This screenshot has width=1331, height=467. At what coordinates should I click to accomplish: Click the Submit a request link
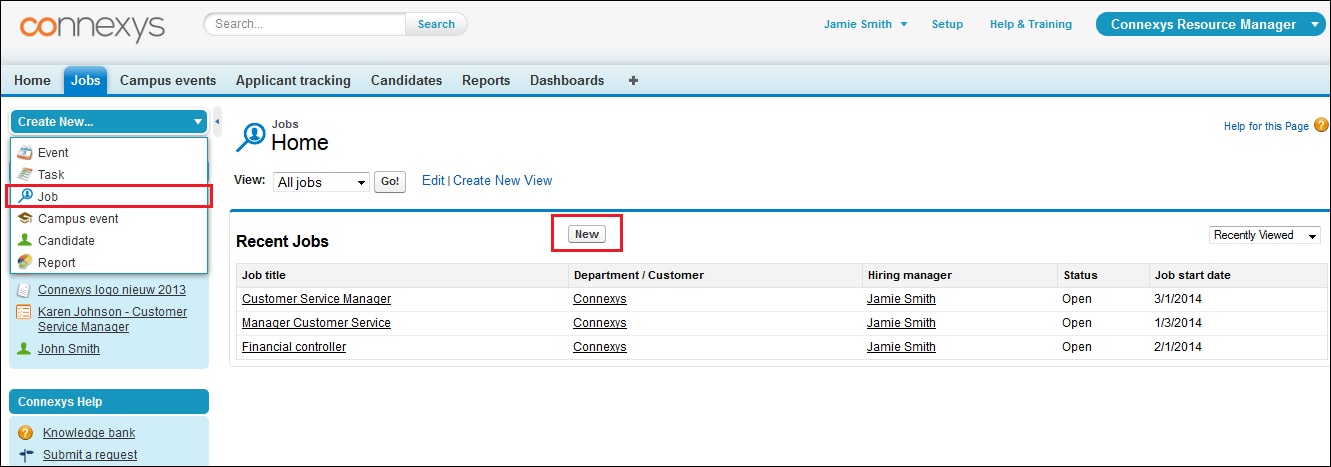click(90, 455)
